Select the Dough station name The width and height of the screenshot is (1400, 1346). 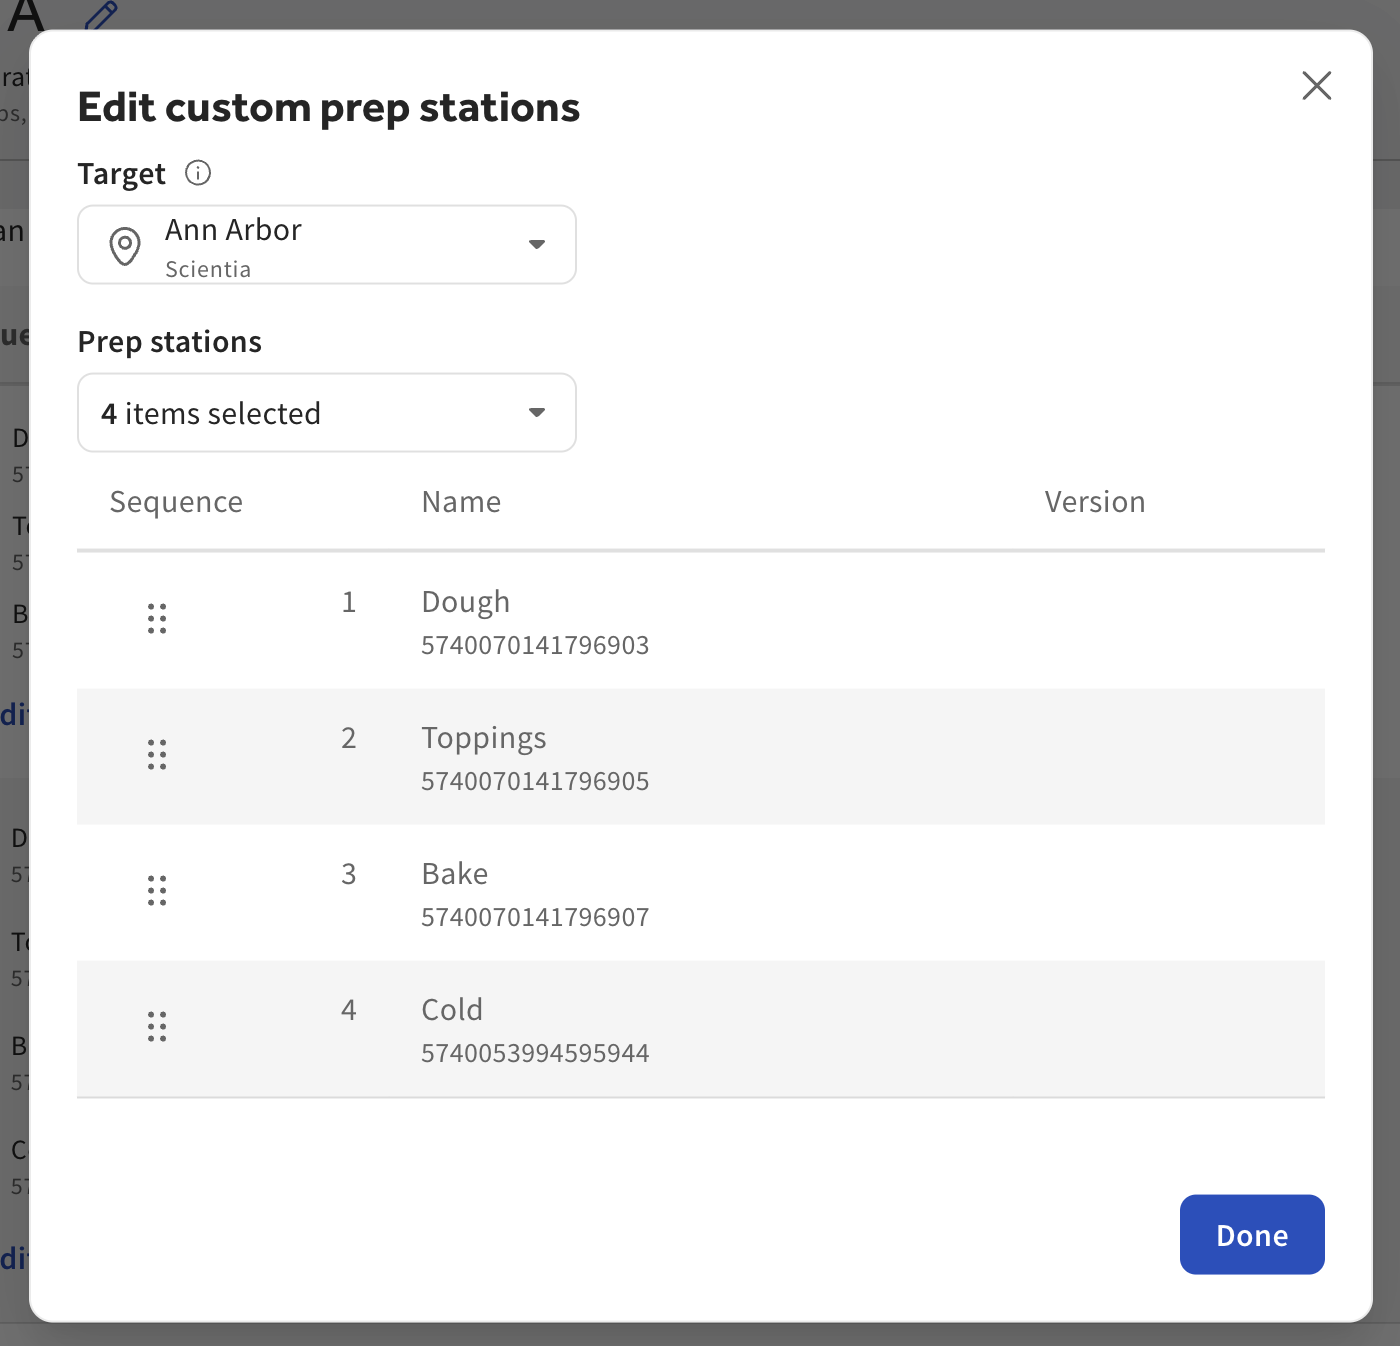pos(466,602)
